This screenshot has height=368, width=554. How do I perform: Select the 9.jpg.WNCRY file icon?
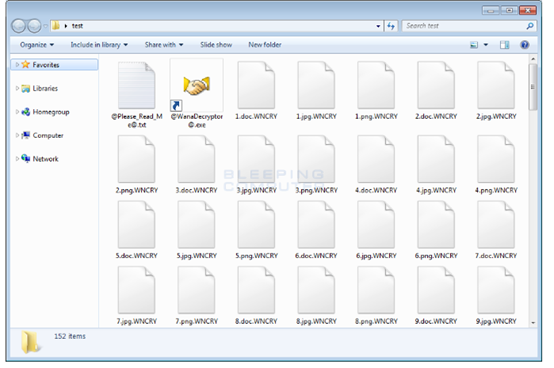pos(496,290)
